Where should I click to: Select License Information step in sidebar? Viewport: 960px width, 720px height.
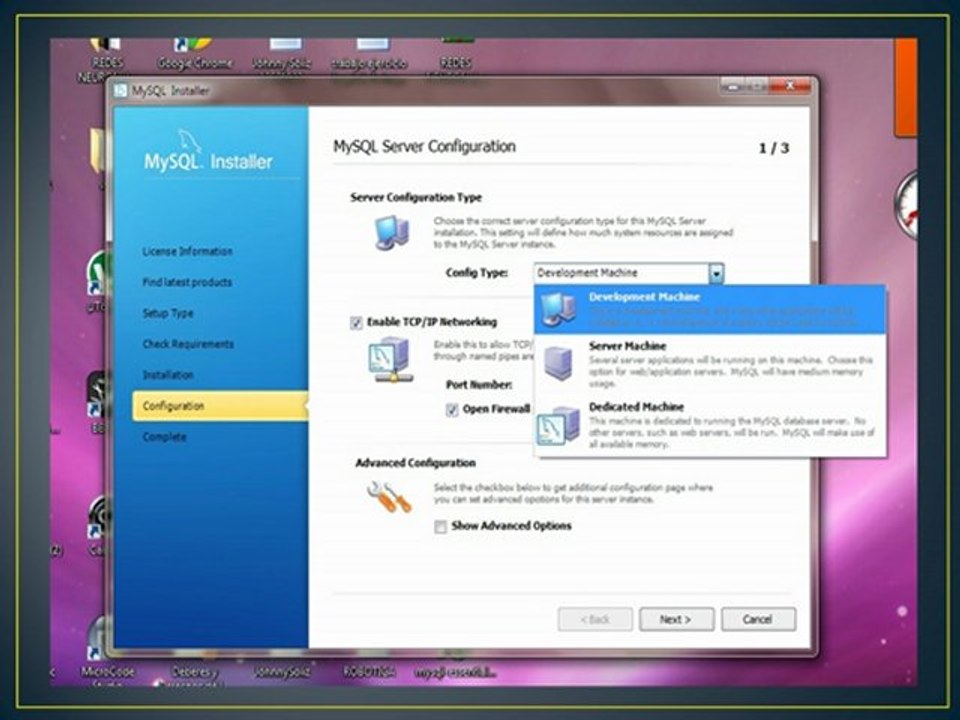coord(187,252)
